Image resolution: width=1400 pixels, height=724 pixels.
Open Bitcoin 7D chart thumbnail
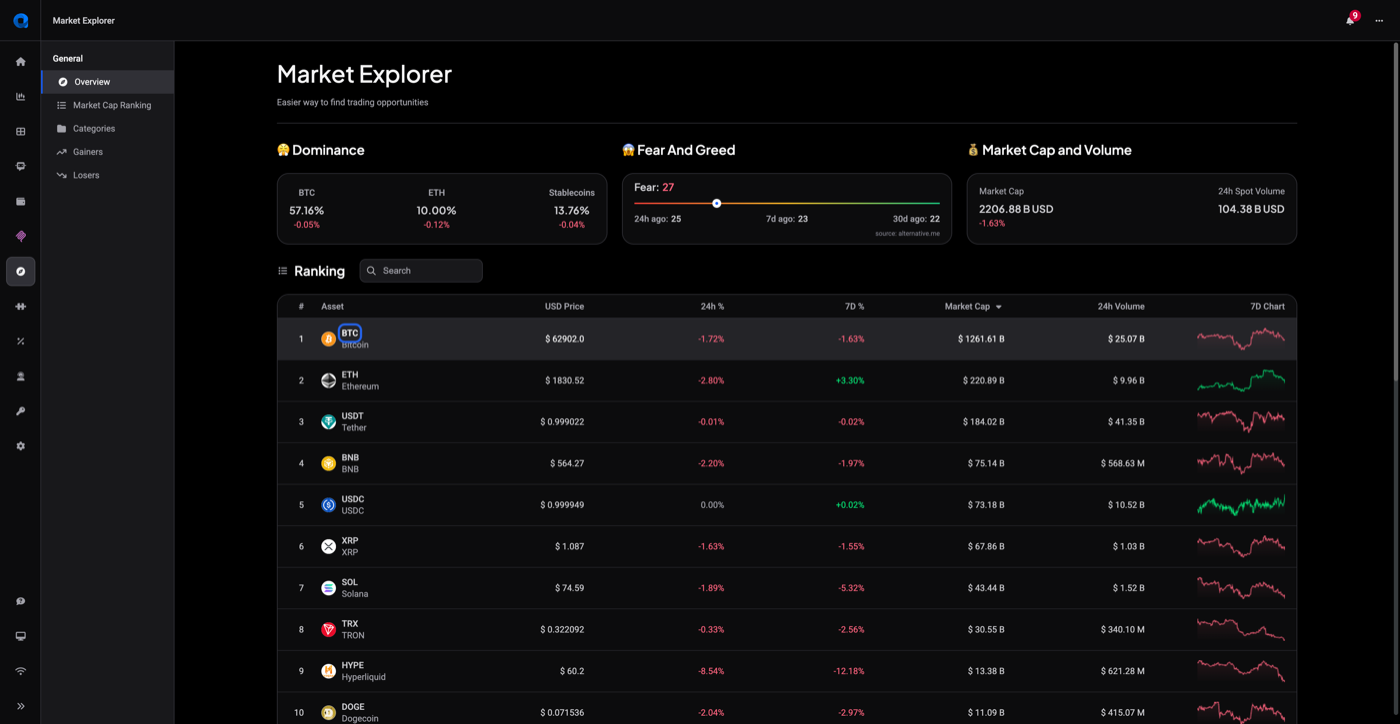coord(1241,339)
